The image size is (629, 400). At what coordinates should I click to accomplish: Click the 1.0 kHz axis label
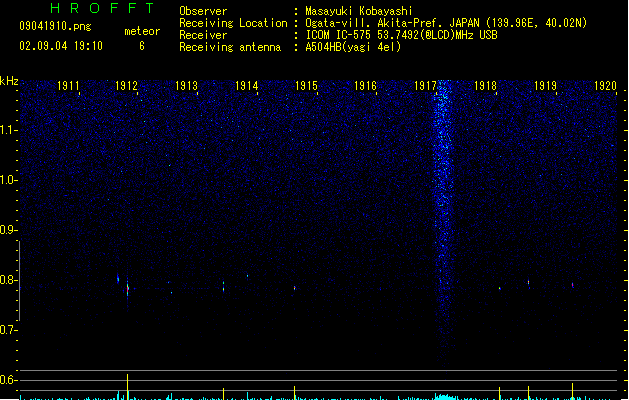click(8, 180)
